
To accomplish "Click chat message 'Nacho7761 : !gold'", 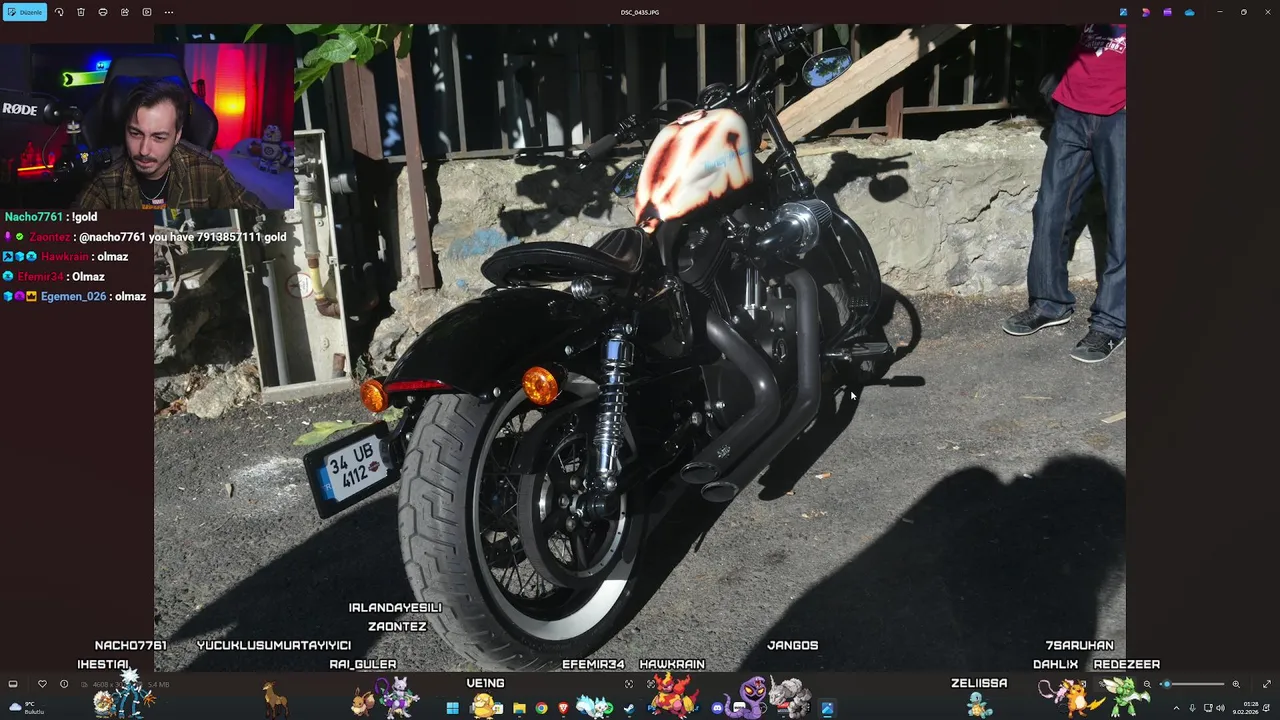I will coord(51,217).
